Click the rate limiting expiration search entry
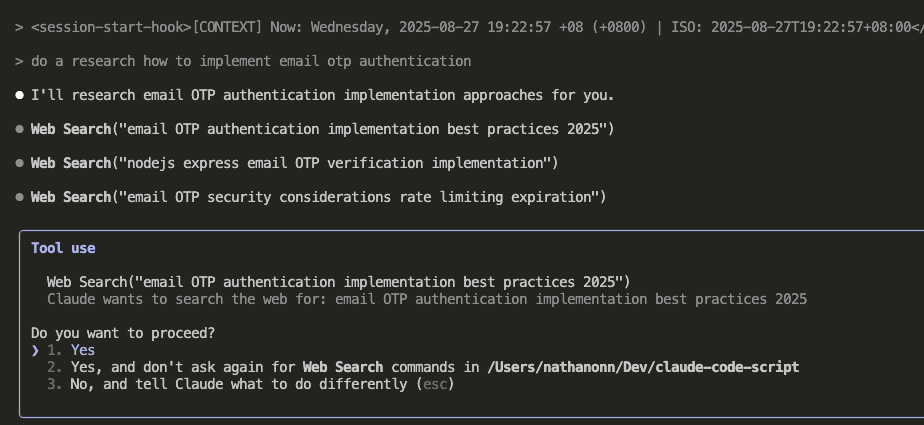The image size is (924, 425). [x=318, y=197]
